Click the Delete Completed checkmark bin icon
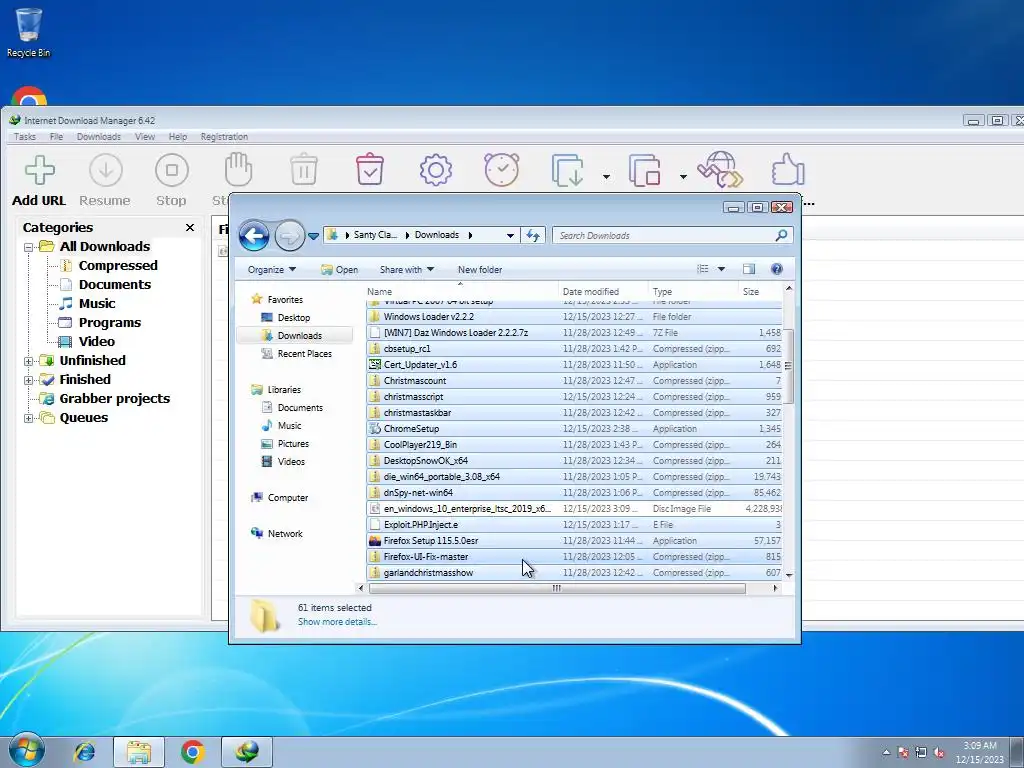The height and width of the screenshot is (768, 1024). click(370, 170)
